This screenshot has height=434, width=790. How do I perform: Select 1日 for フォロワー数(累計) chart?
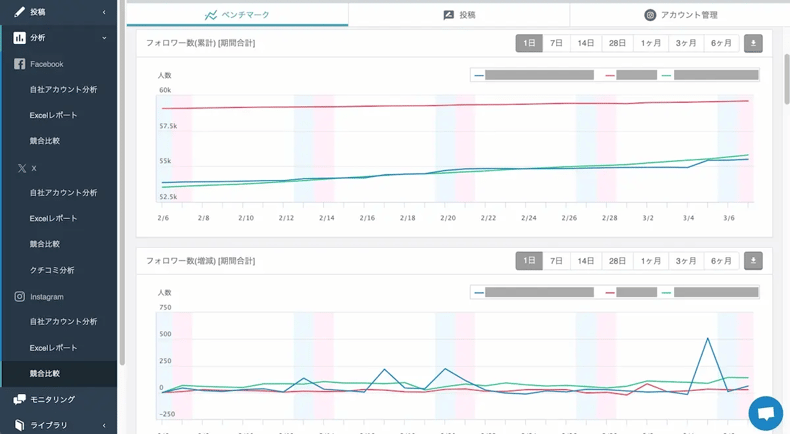pos(529,43)
